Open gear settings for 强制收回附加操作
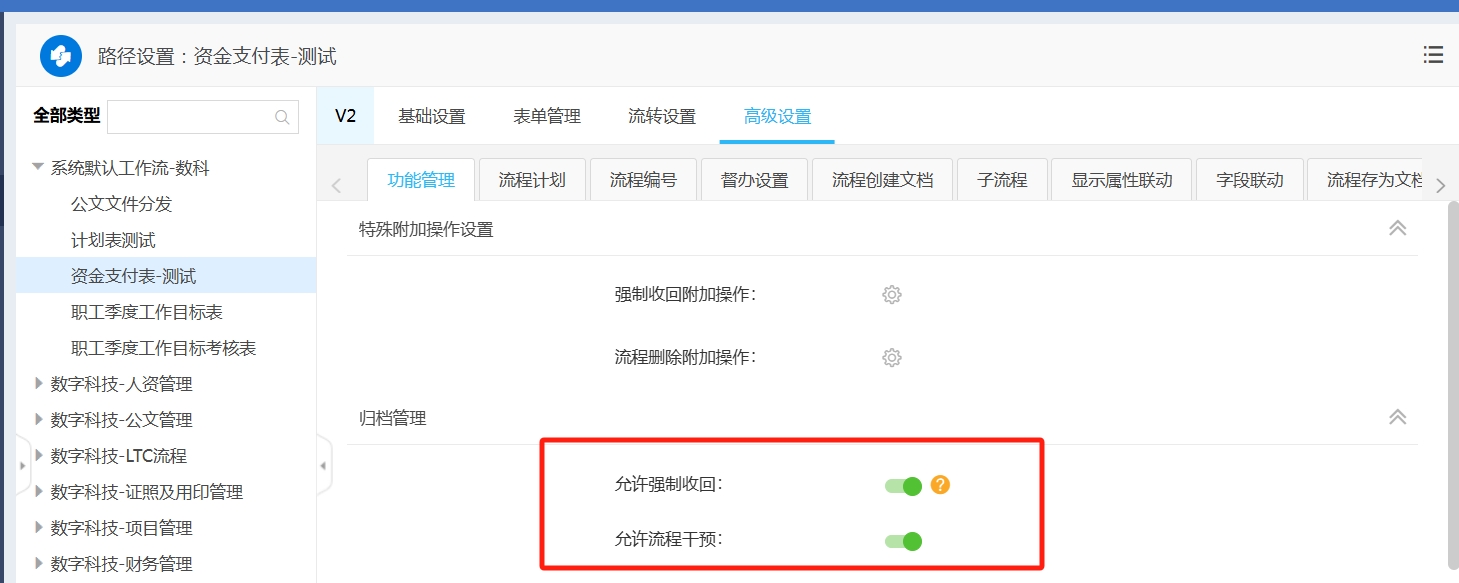Image resolution: width=1459 pixels, height=583 pixels. [x=891, y=295]
